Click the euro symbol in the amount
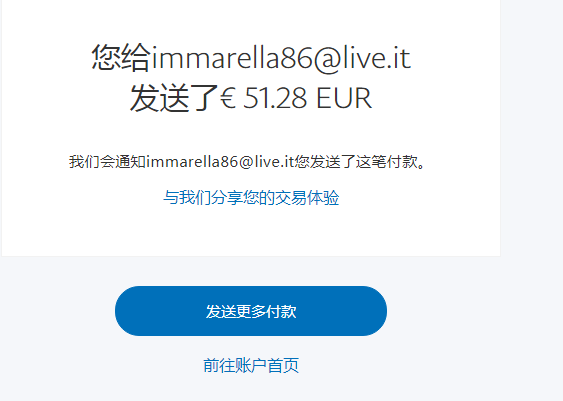 pos(228,98)
